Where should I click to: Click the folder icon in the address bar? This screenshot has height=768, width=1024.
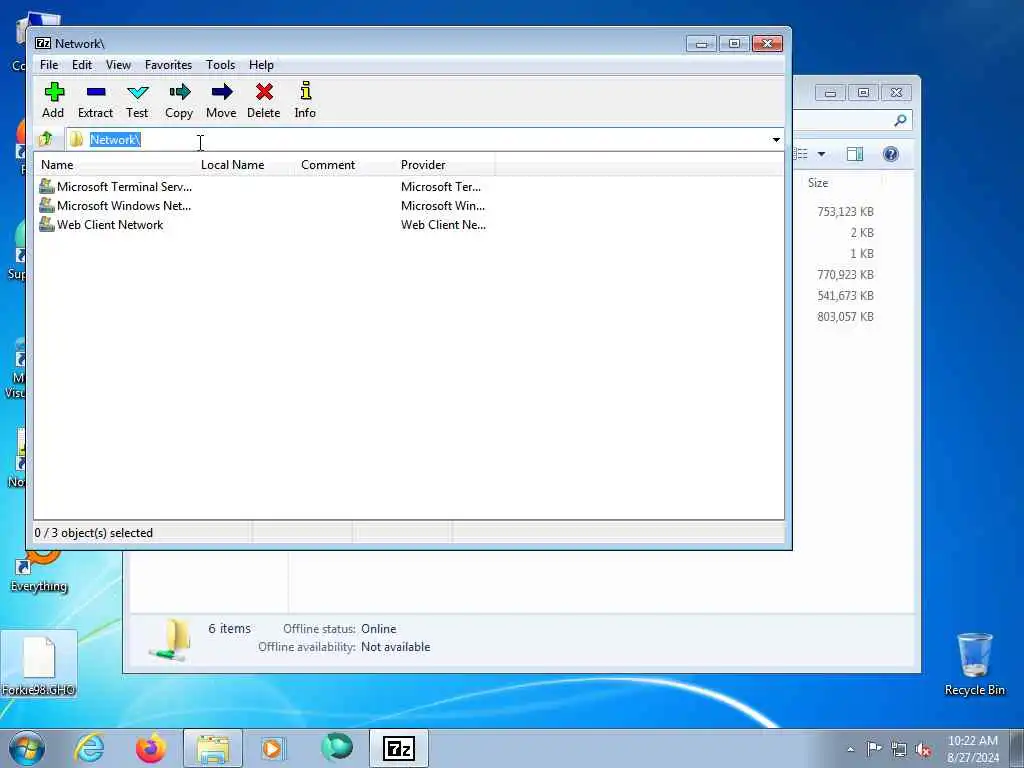(76, 139)
